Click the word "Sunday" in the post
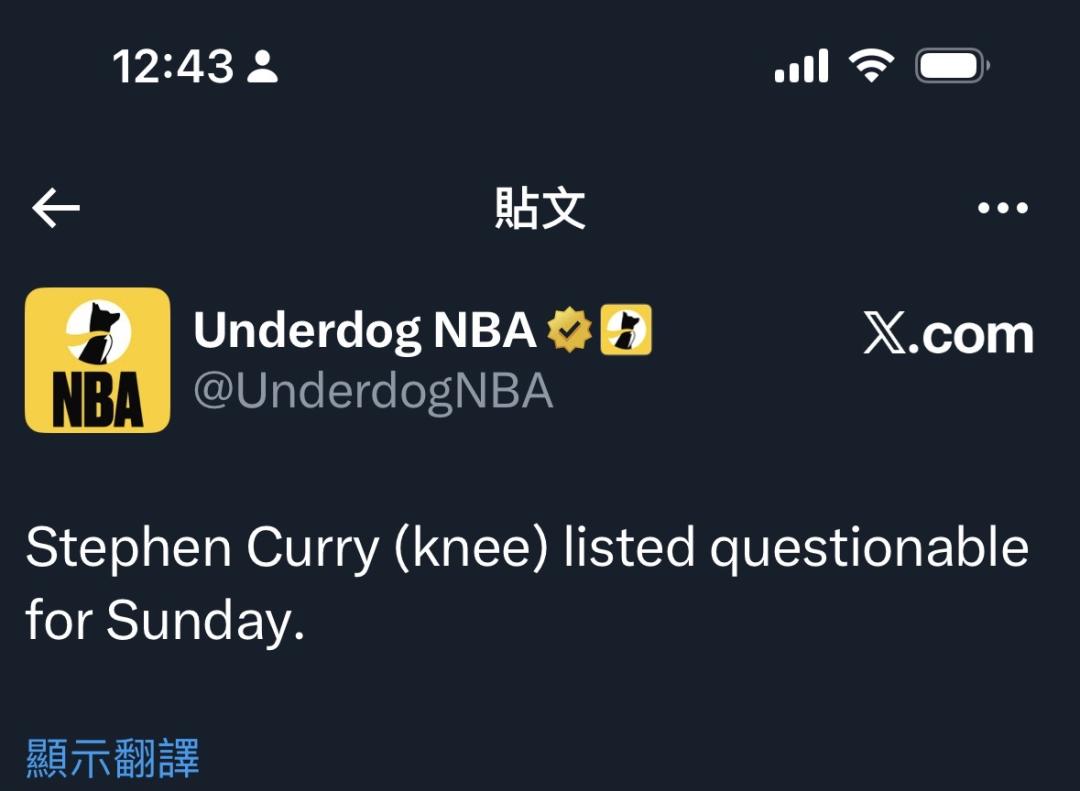 click(205, 622)
